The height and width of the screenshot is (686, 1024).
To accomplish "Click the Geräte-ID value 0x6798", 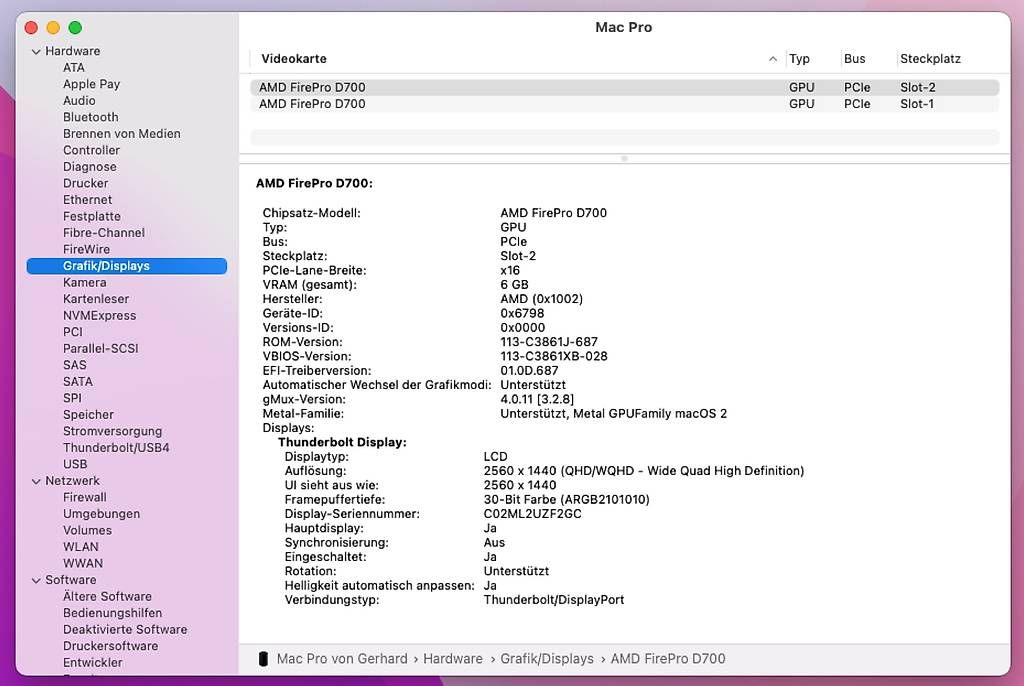I will pyautogui.click(x=522, y=314).
